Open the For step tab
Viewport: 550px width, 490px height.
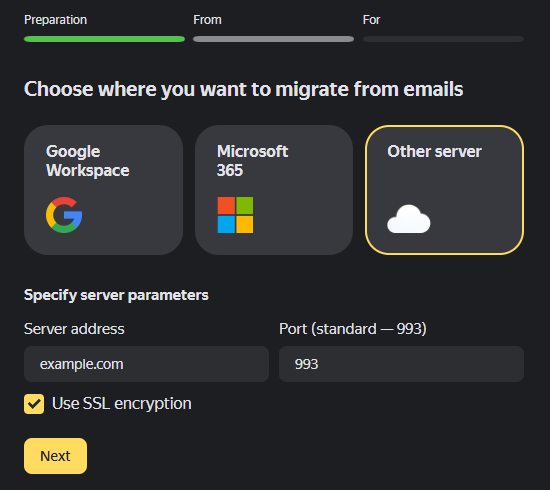click(x=371, y=20)
